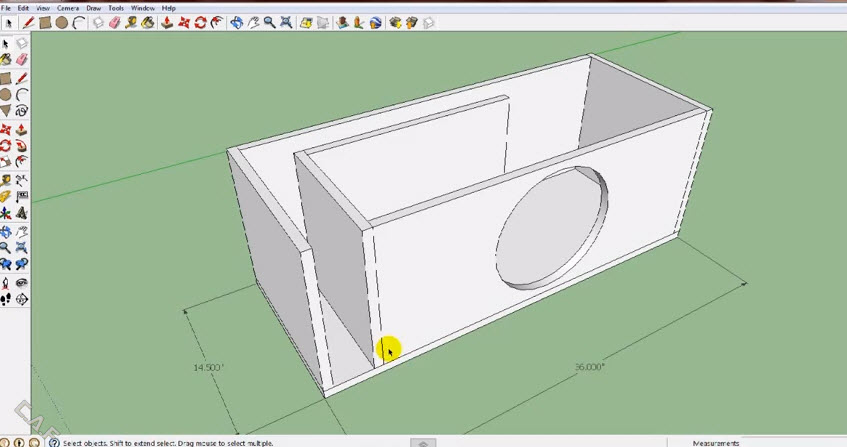
Task: Select the Axes tool in the side palette
Action: (x=5, y=213)
